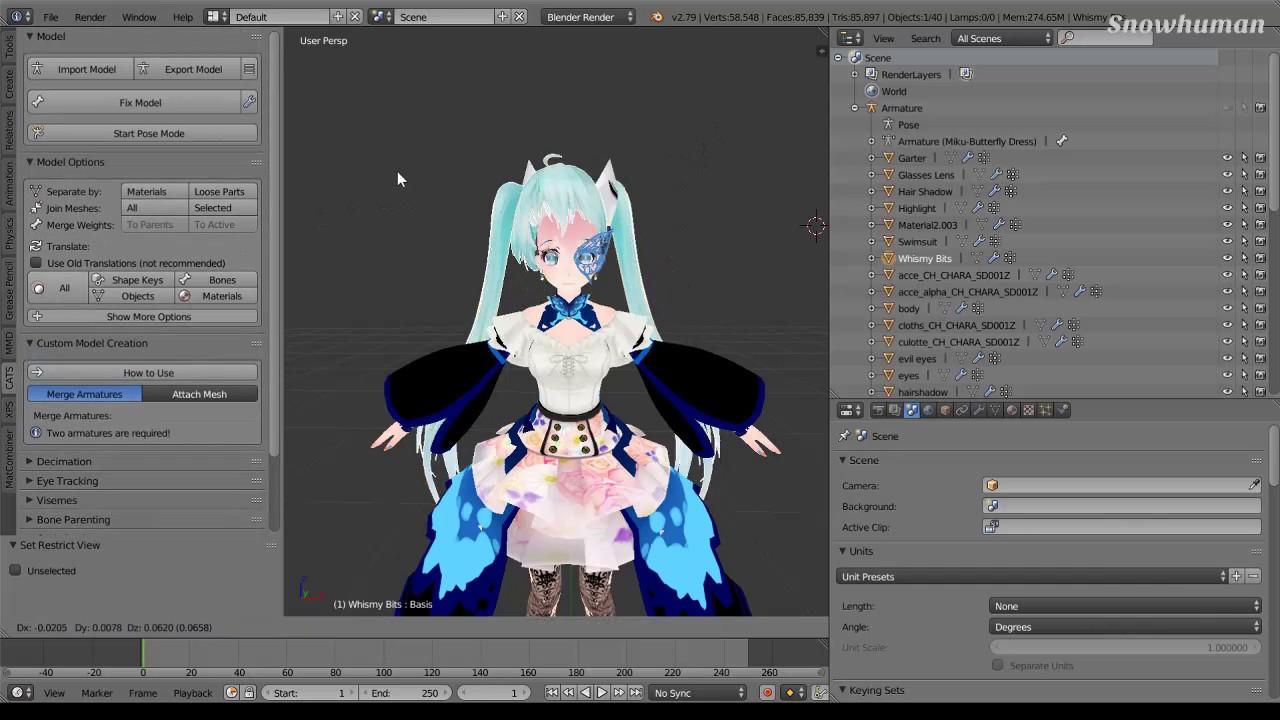1280x720 pixels.
Task: Click the wrench settings icon next to Fix Model
Action: pos(249,102)
